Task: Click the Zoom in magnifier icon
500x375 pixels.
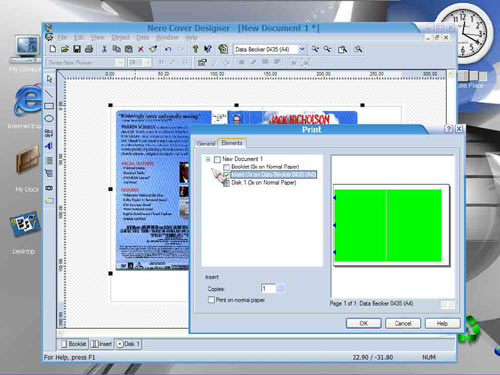Action: [x=315, y=49]
